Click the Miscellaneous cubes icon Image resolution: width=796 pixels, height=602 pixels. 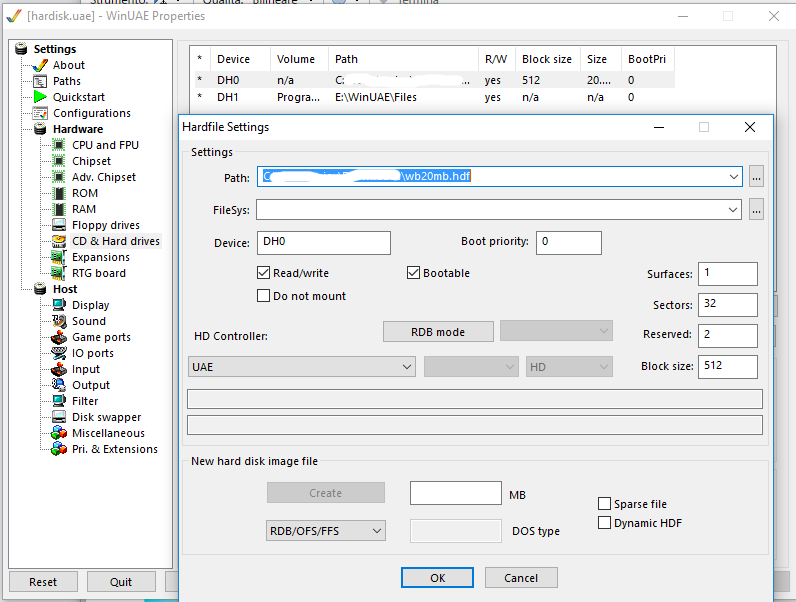pyautogui.click(x=59, y=433)
